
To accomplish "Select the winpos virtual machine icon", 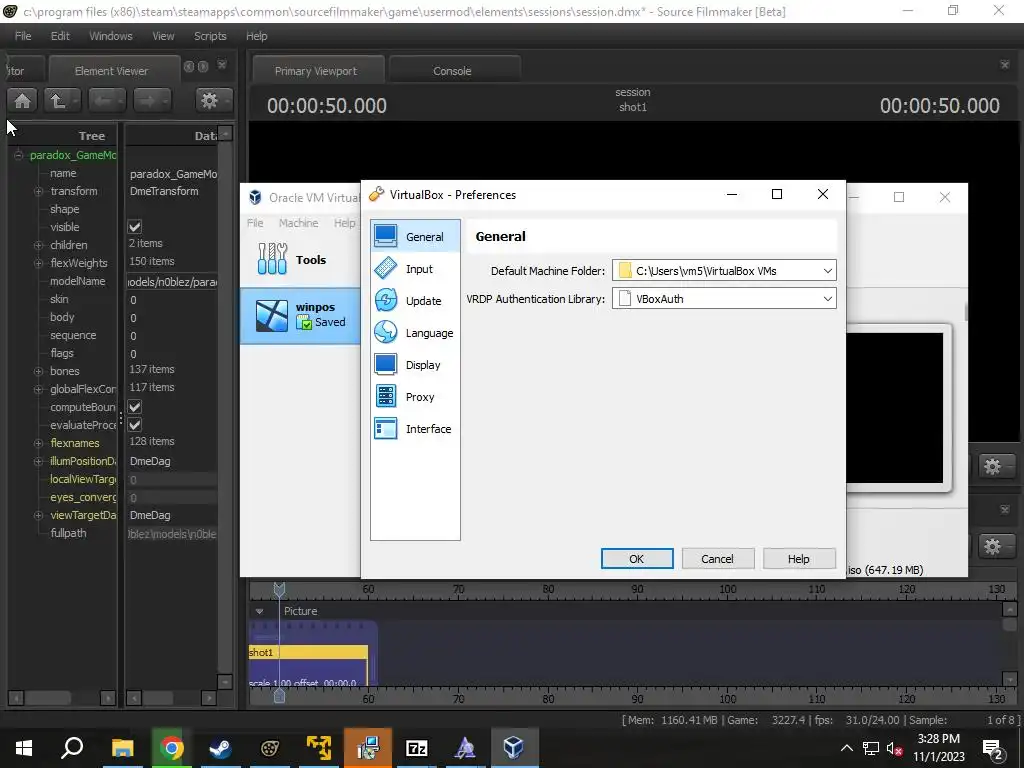I will [272, 315].
